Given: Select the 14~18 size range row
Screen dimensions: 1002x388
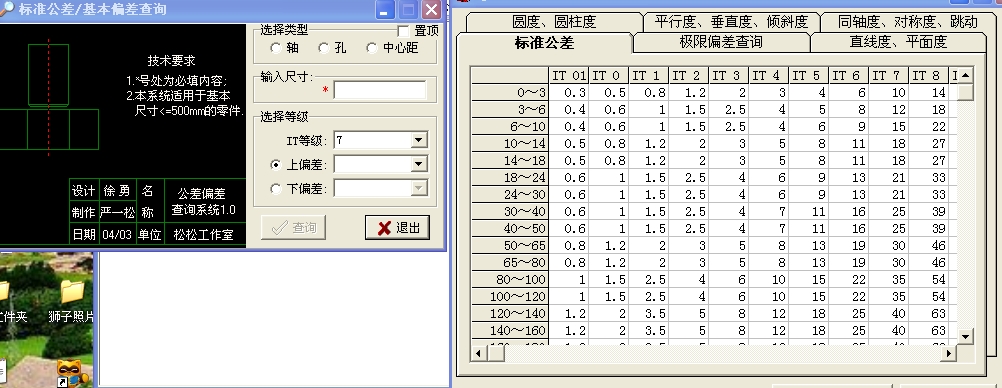Looking at the screenshot, I should 510,160.
